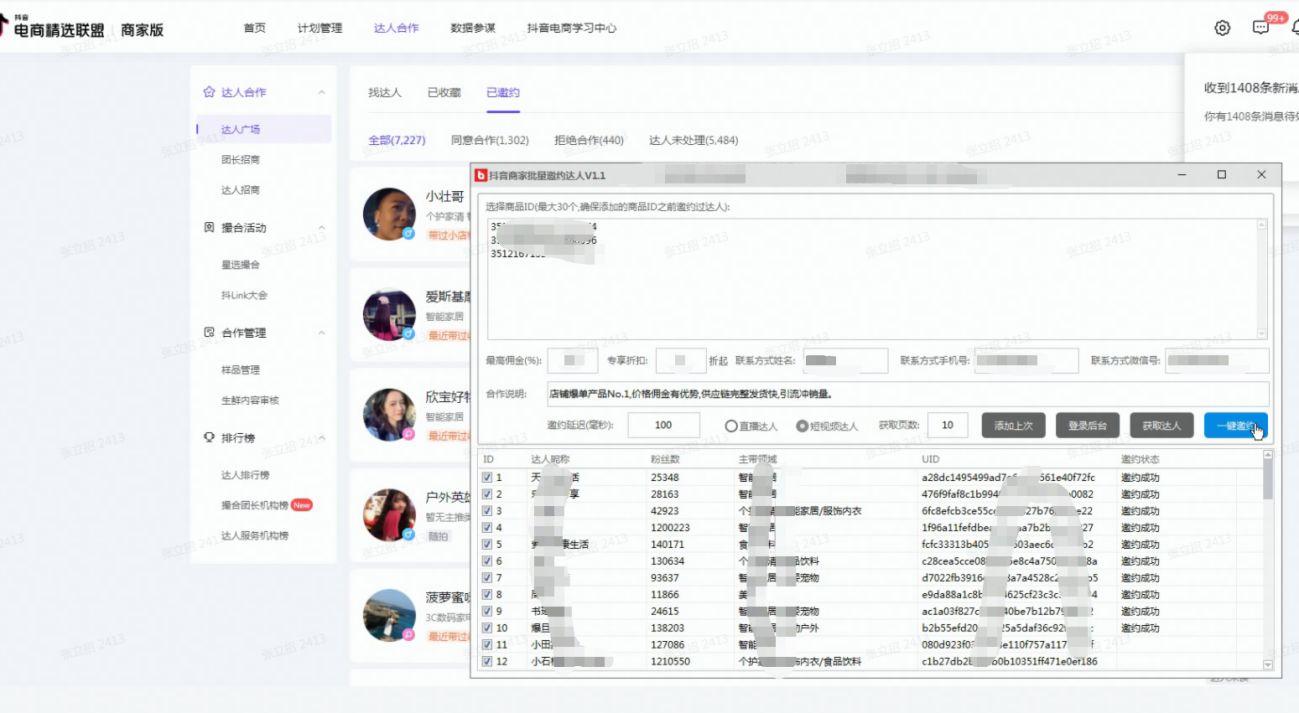Click the 合作管理 sidebar section icon
The image size is (1299, 713).
pyautogui.click(x=209, y=332)
